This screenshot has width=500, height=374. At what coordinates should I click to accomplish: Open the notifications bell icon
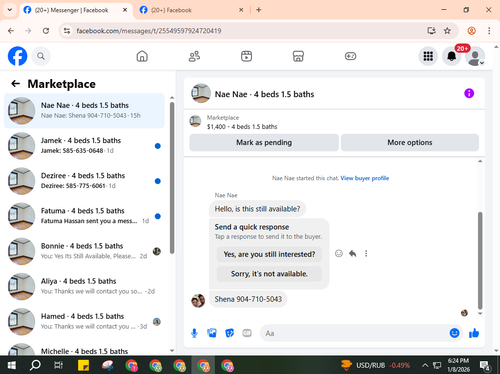click(x=452, y=56)
